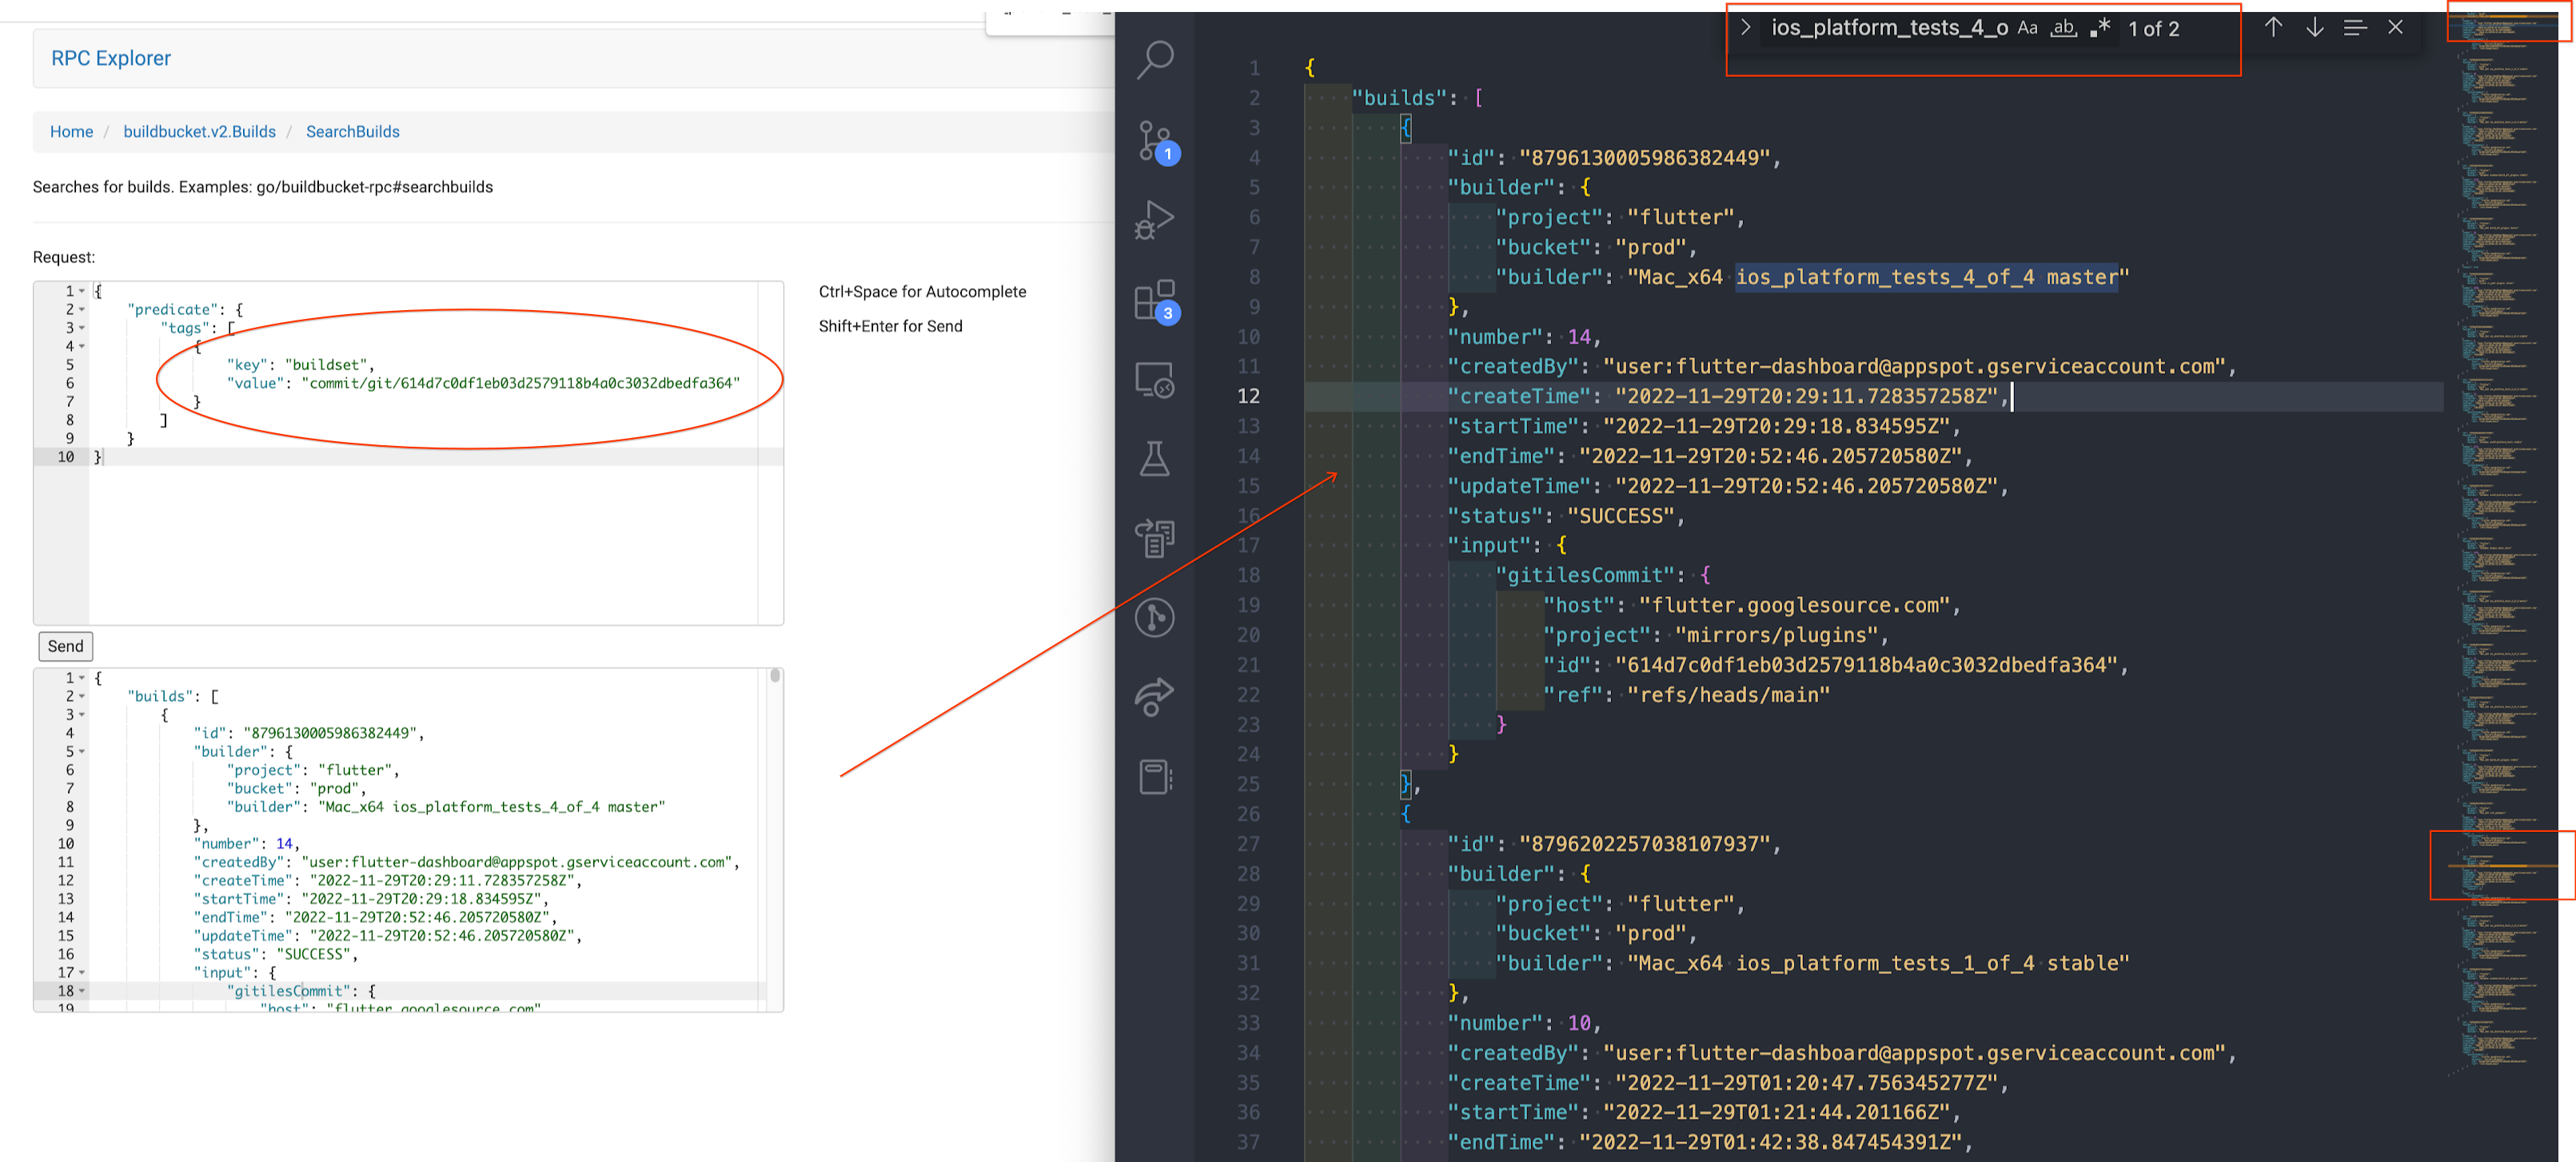Viewport: 2576px width, 1162px height.
Task: Collapse the builder object on line 5
Action: click(79, 751)
